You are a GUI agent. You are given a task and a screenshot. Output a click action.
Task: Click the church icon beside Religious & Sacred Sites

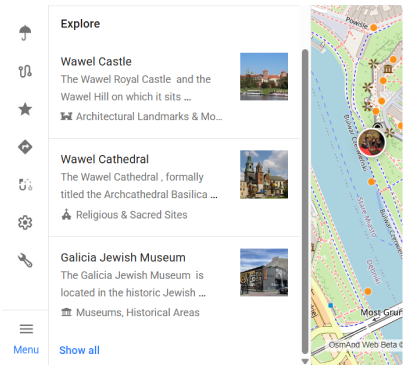[x=66, y=214]
